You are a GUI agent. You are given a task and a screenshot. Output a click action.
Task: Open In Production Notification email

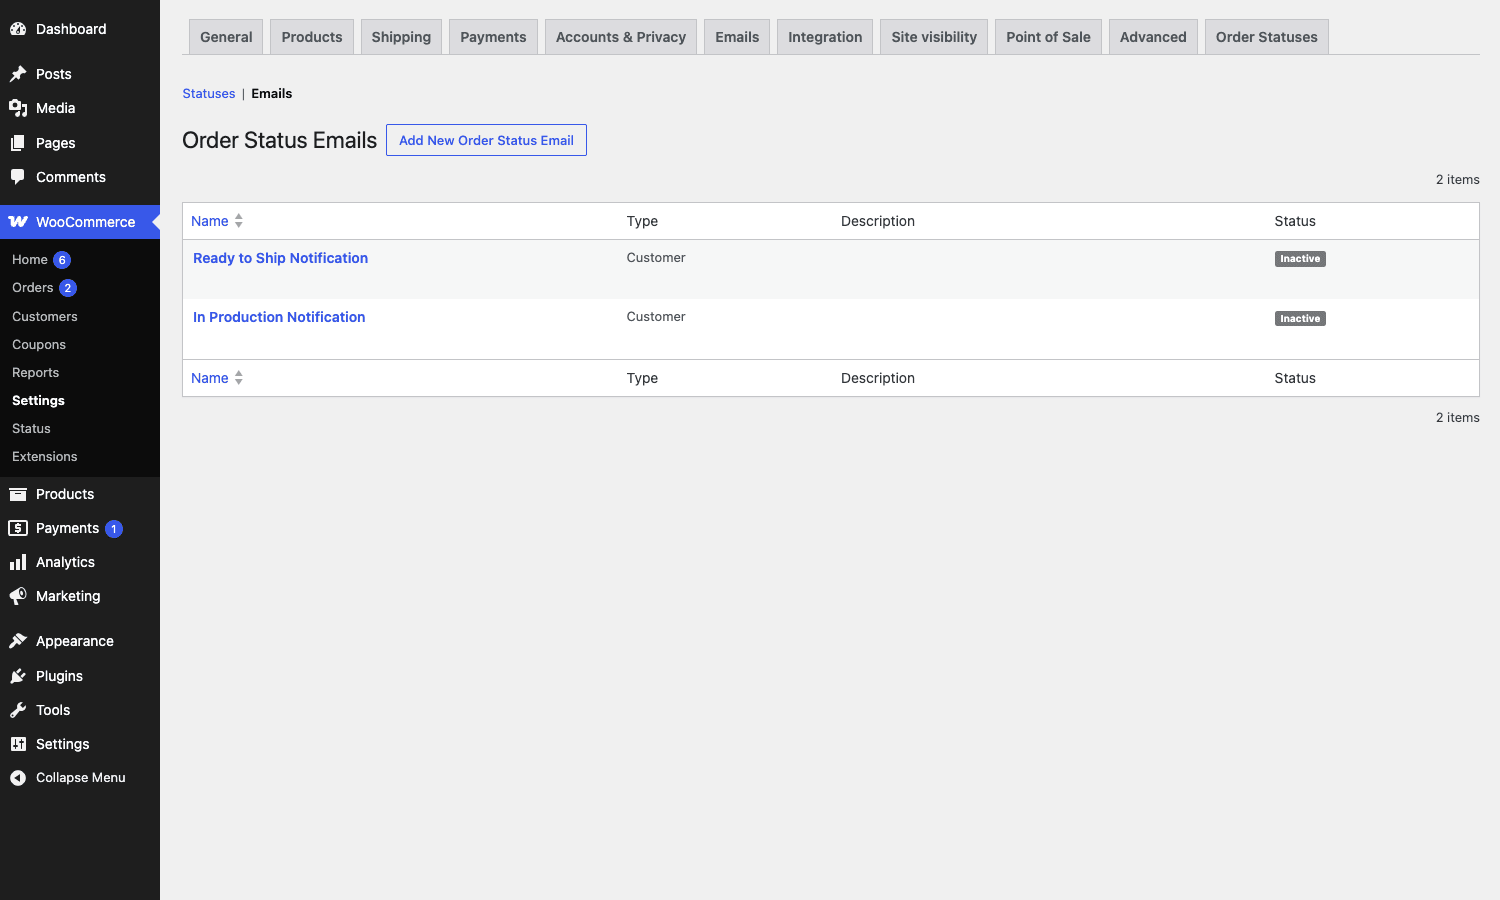click(279, 317)
